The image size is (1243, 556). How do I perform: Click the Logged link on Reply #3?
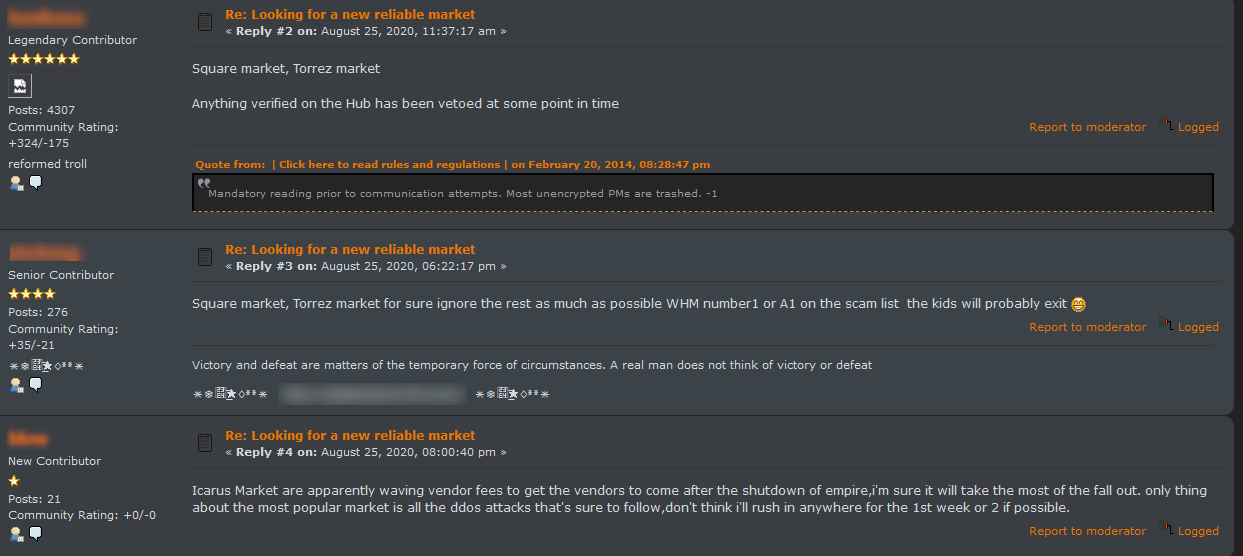(1197, 327)
